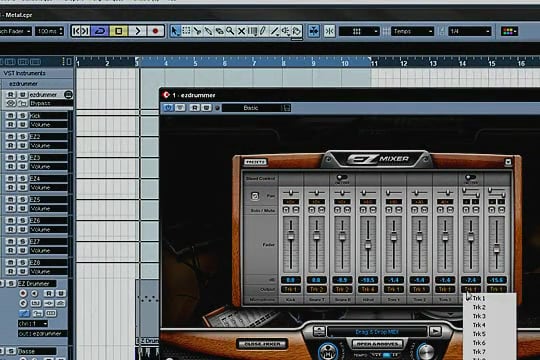Choose Trk 4 in the output menu
The image size is (540, 360).
tap(479, 325)
